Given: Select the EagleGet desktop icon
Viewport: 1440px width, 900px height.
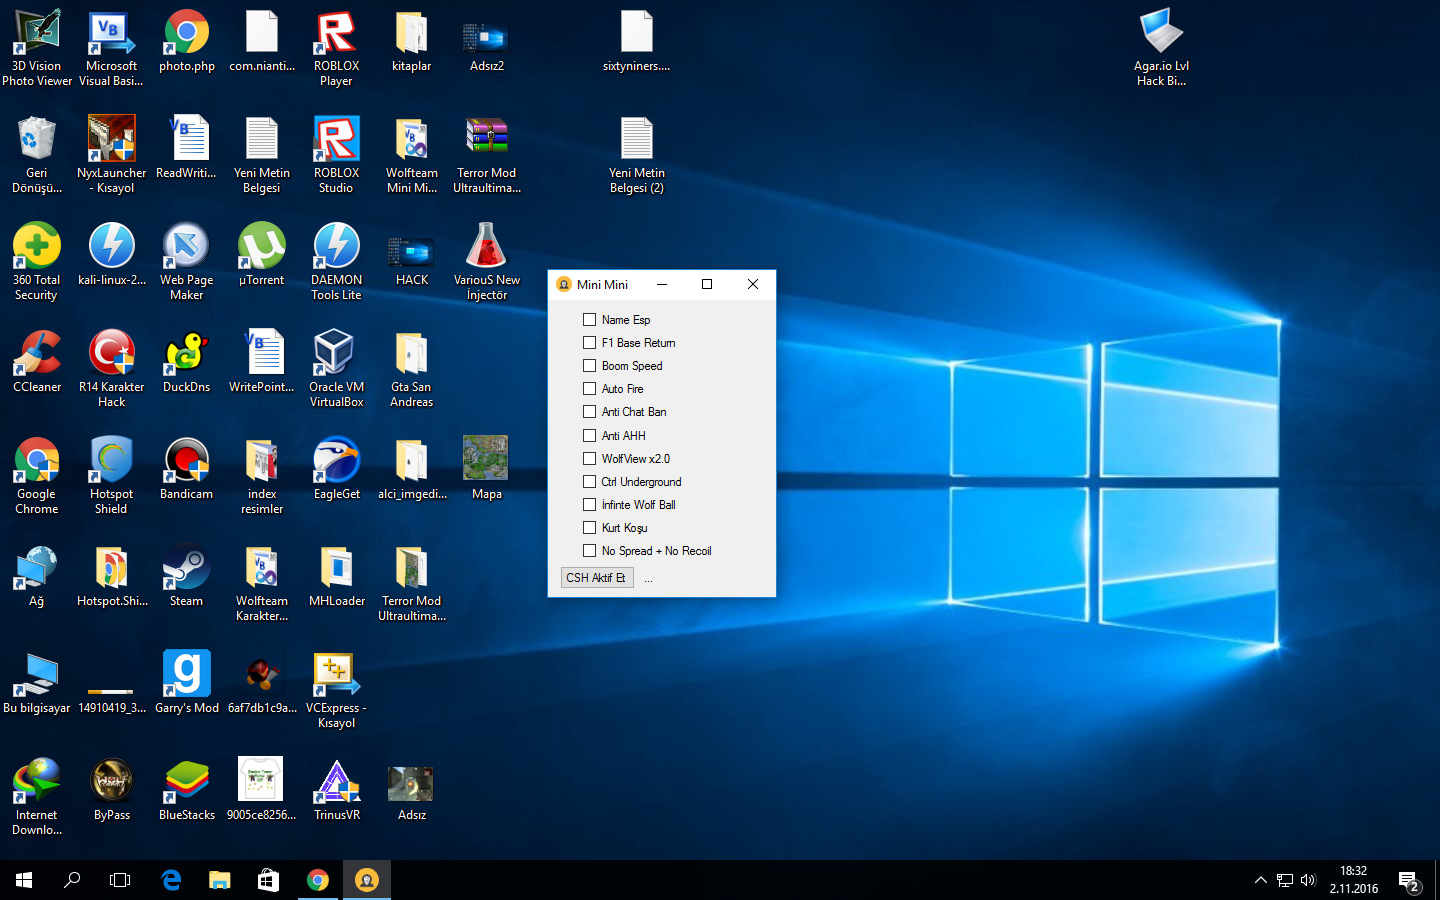Looking at the screenshot, I should tap(336, 469).
